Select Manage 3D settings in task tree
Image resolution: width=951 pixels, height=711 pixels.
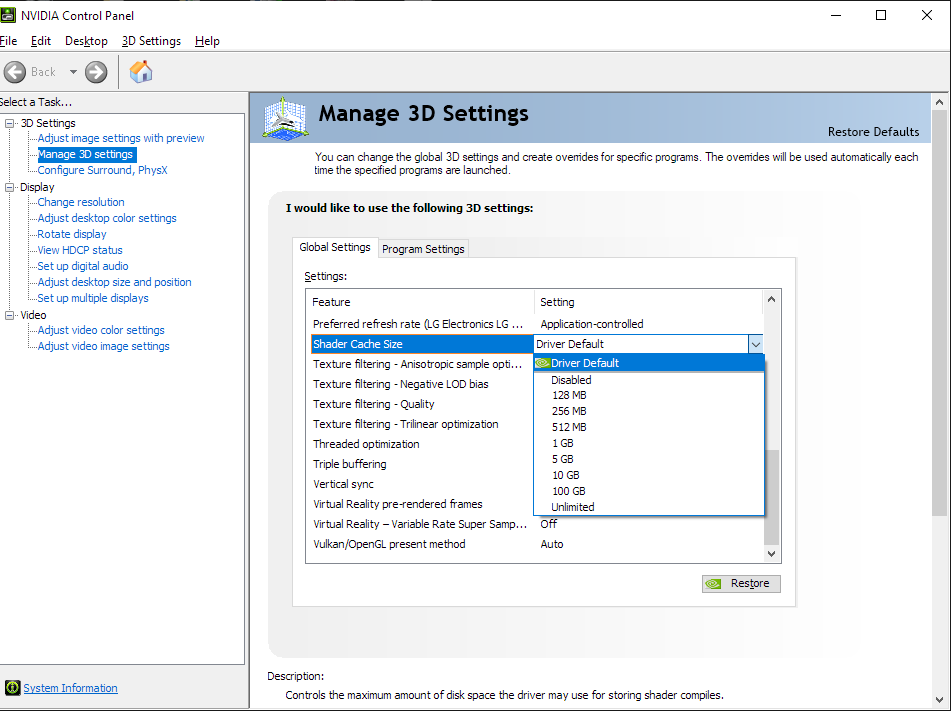pos(87,154)
